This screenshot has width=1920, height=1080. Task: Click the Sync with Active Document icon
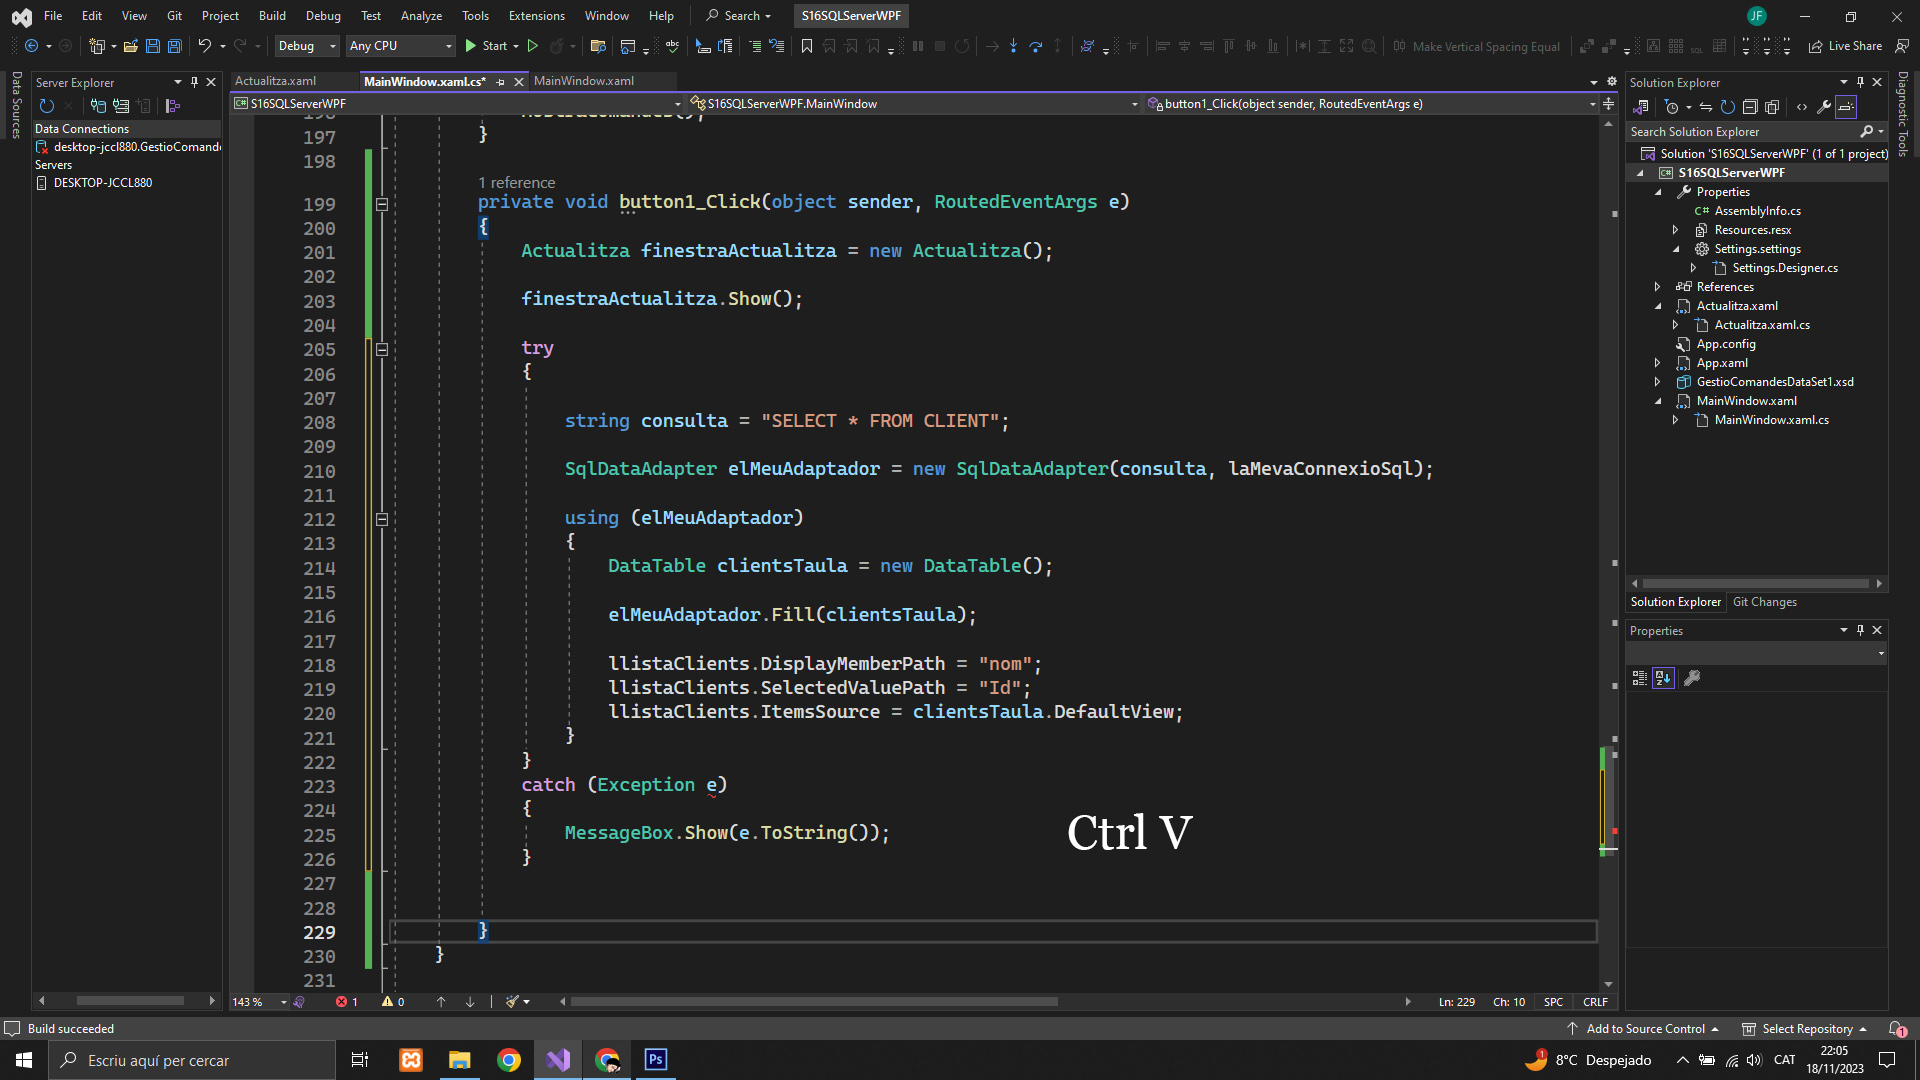(x=1706, y=107)
